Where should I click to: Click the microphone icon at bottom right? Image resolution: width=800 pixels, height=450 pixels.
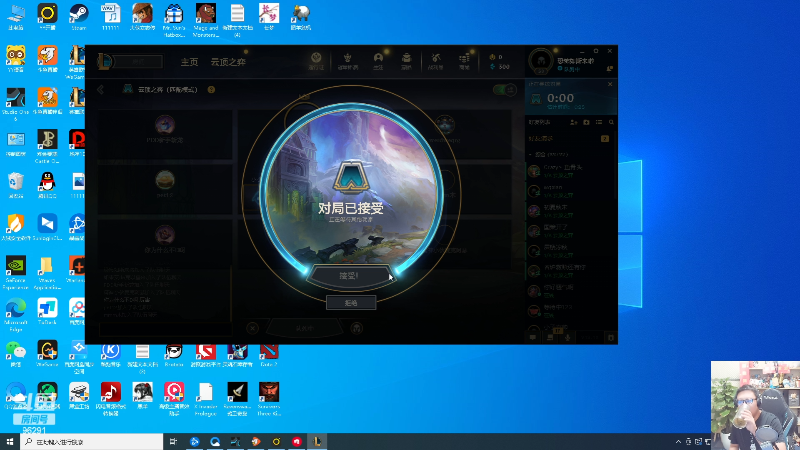coord(567,337)
